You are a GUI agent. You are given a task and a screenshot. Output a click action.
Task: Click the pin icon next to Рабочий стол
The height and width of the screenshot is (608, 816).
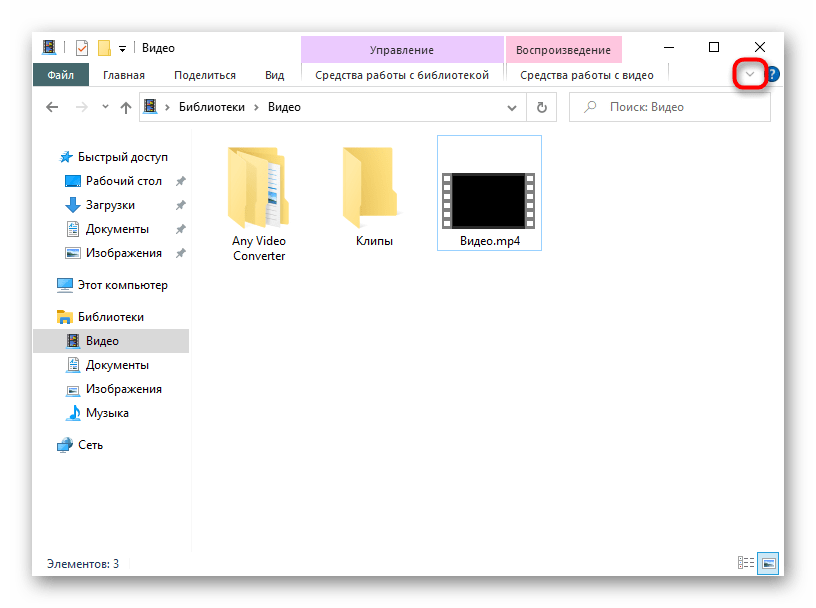click(x=181, y=181)
